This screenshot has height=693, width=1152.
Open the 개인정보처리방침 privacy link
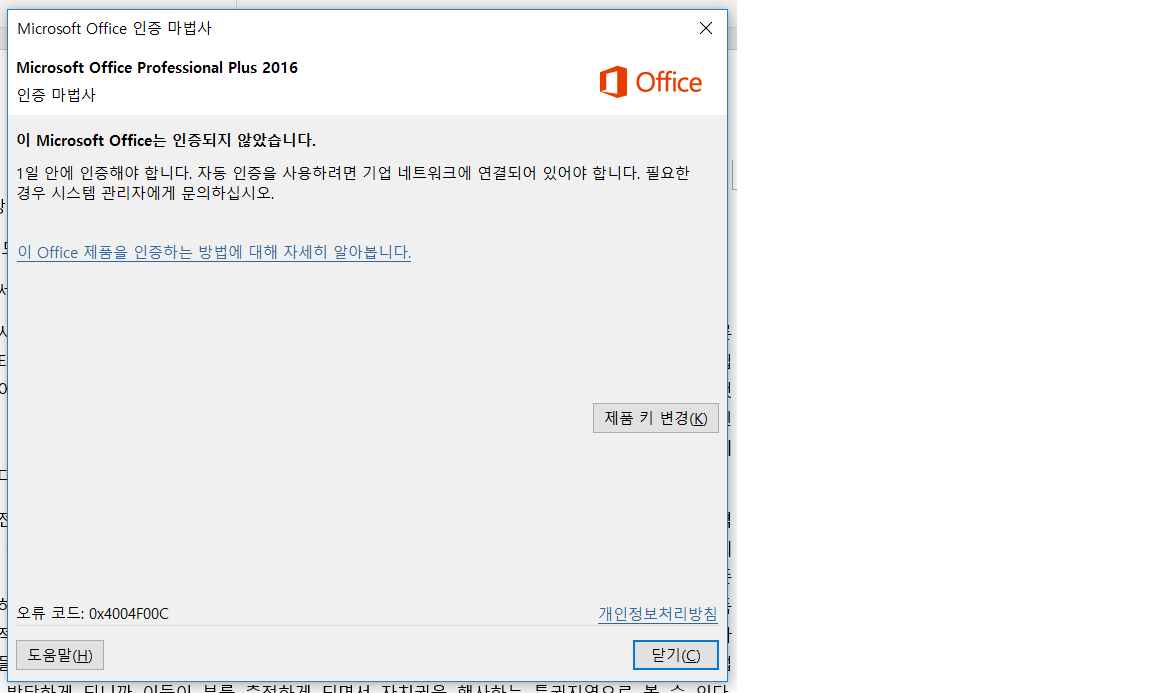[657, 613]
